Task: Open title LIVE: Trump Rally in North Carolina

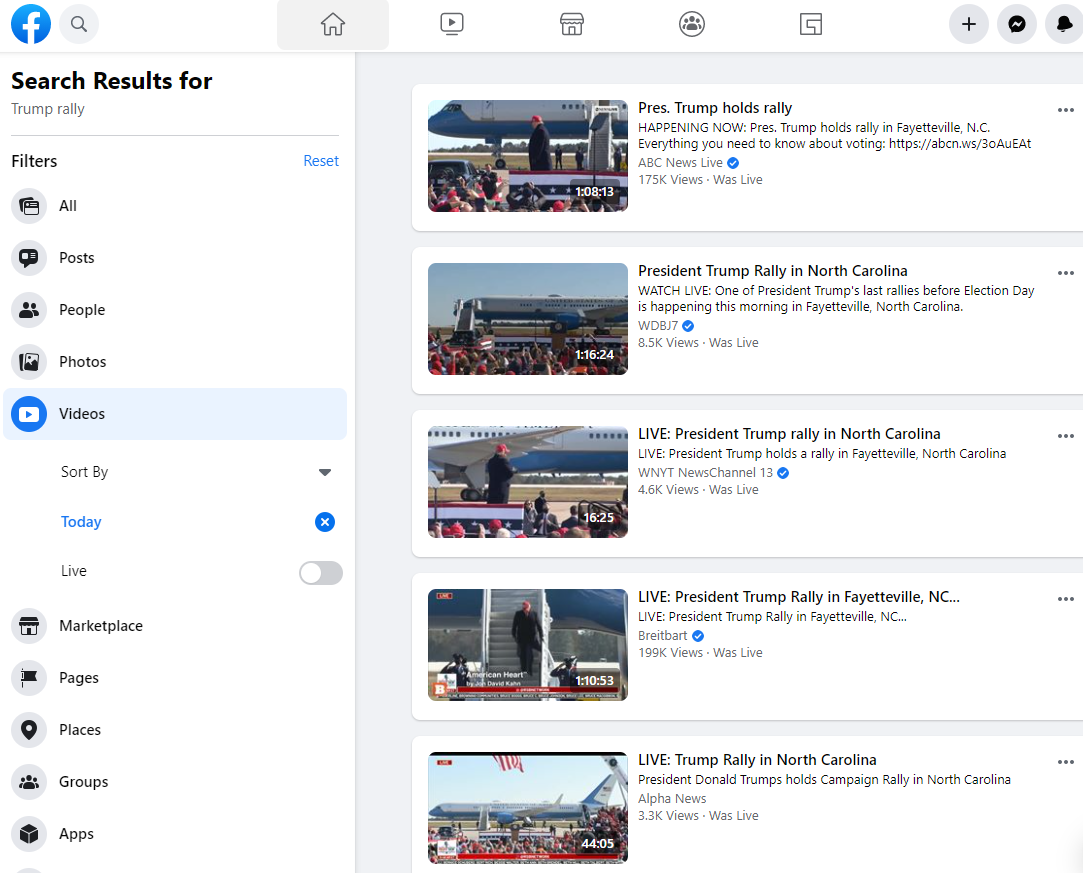Action: (x=757, y=760)
